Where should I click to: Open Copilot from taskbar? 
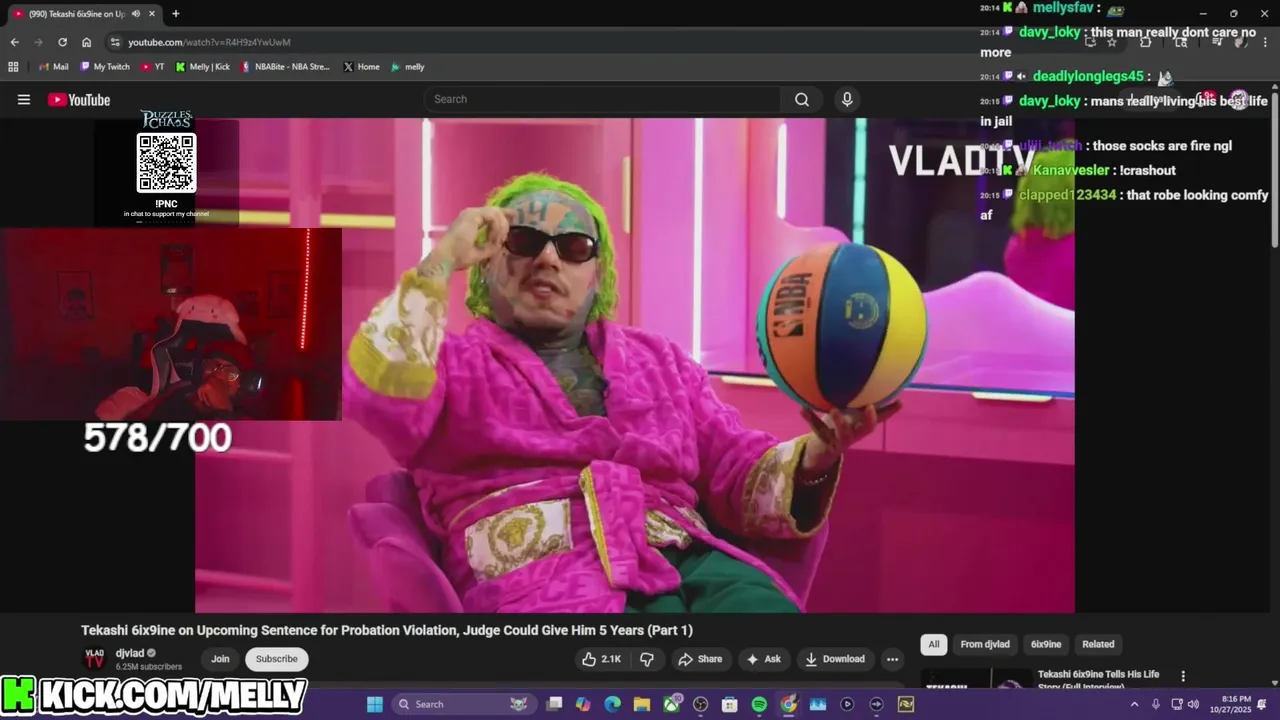pyautogui.click(x=584, y=704)
